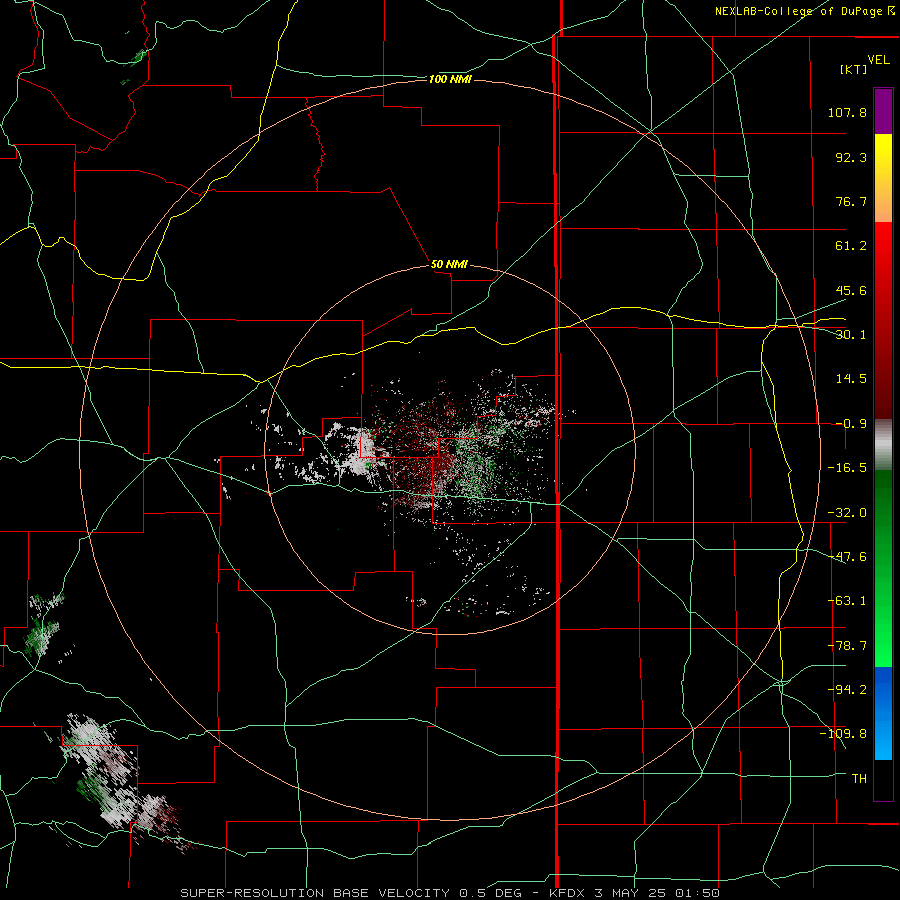The height and width of the screenshot is (900, 900).
Task: Pick the blue segment of velocity color bar
Action: pos(883,713)
